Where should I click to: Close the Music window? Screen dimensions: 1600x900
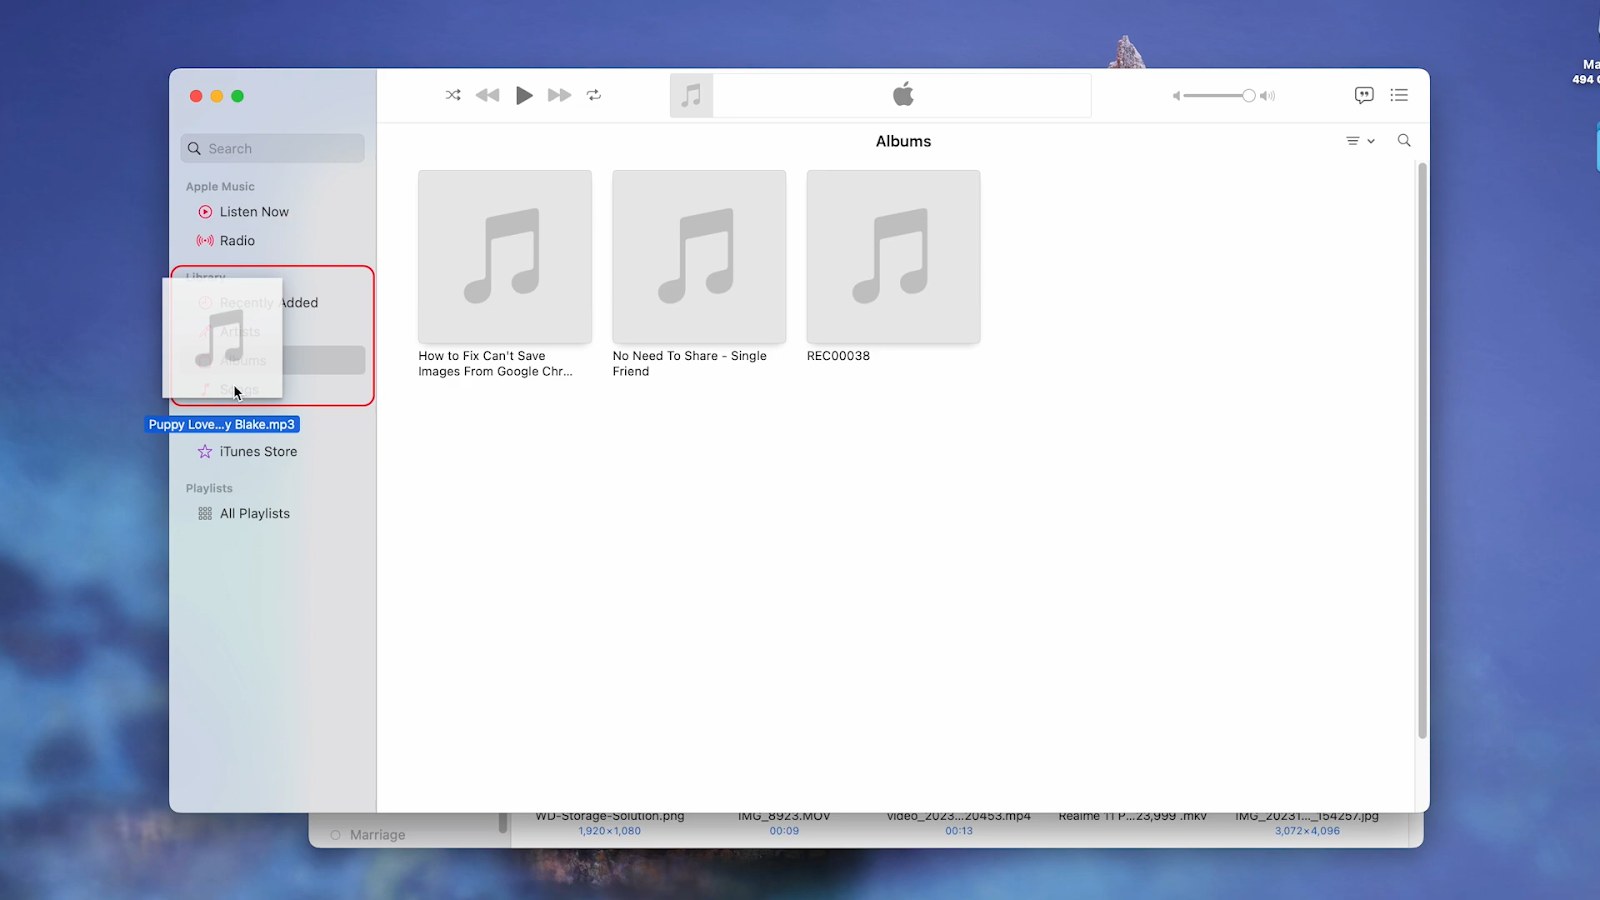pyautogui.click(x=196, y=96)
